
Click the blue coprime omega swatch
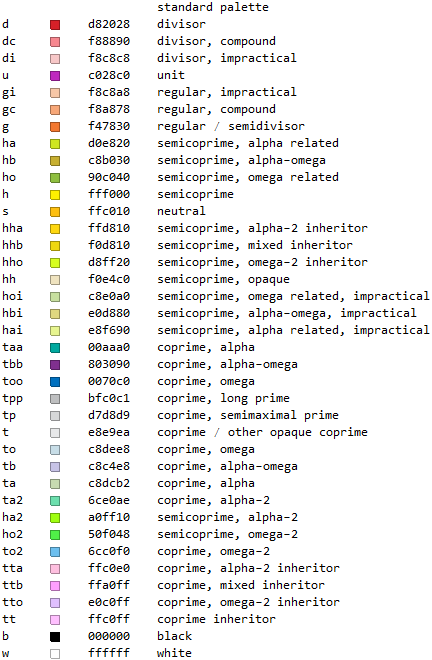click(x=55, y=382)
